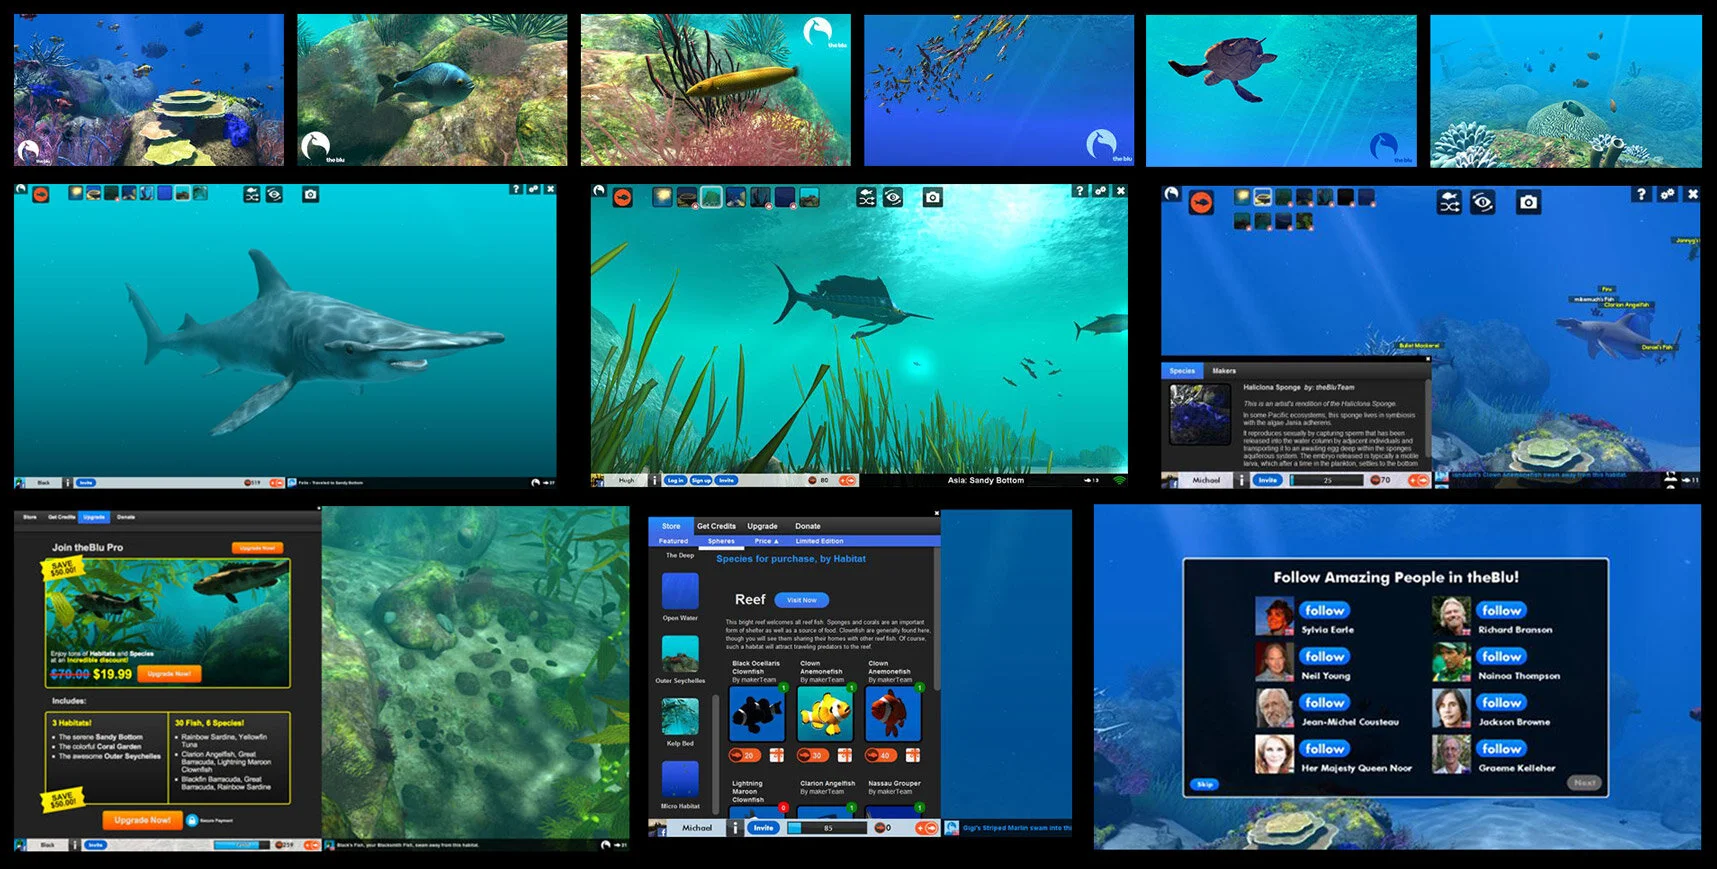Select the Spheres sub-tab
This screenshot has width=1717, height=869.
click(721, 541)
